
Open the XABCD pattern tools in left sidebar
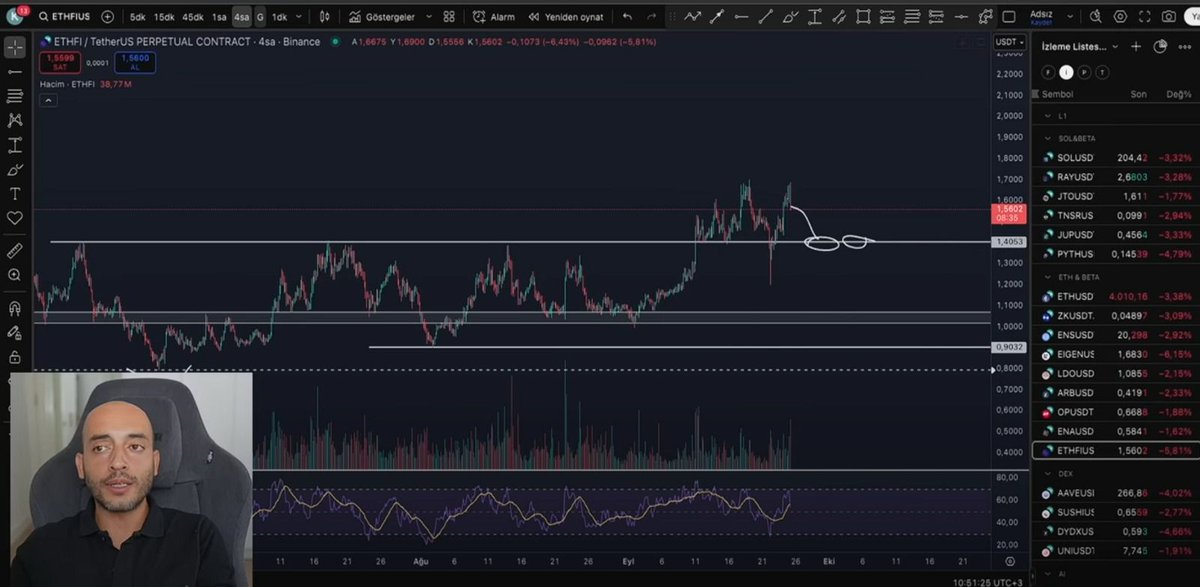(15, 120)
